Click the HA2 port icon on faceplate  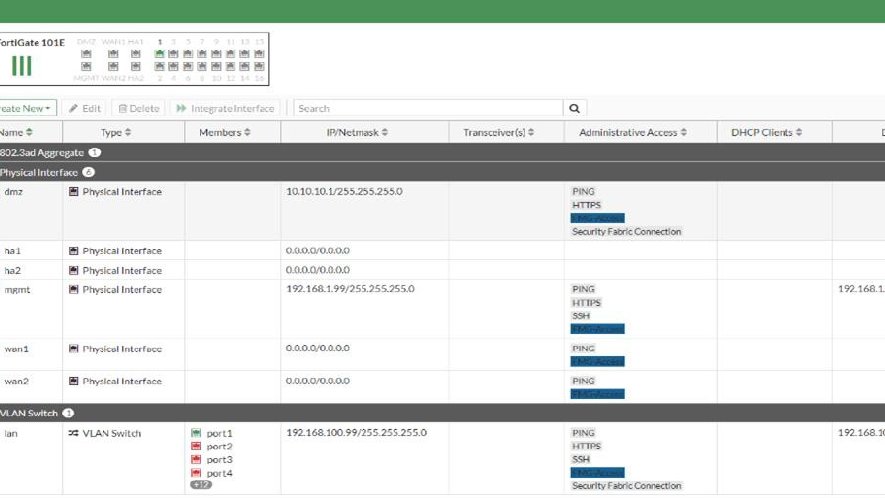(x=135, y=67)
